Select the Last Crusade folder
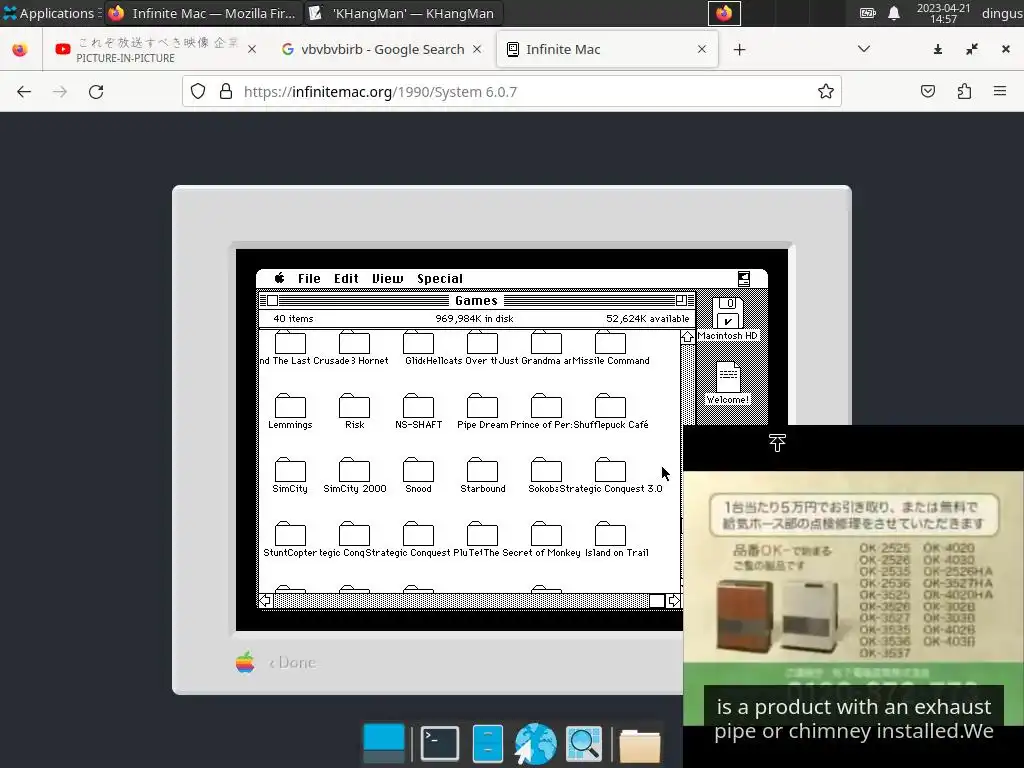The height and width of the screenshot is (768, 1024). click(x=290, y=342)
